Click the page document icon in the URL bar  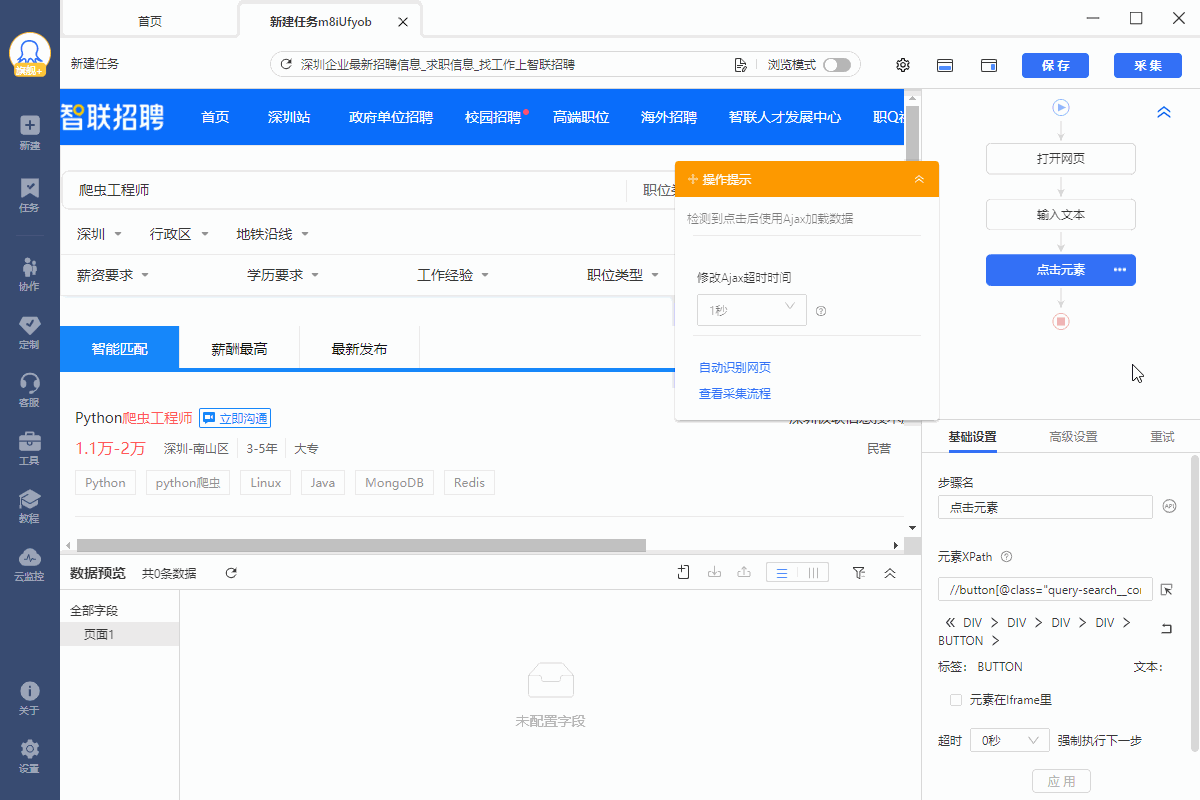741,65
